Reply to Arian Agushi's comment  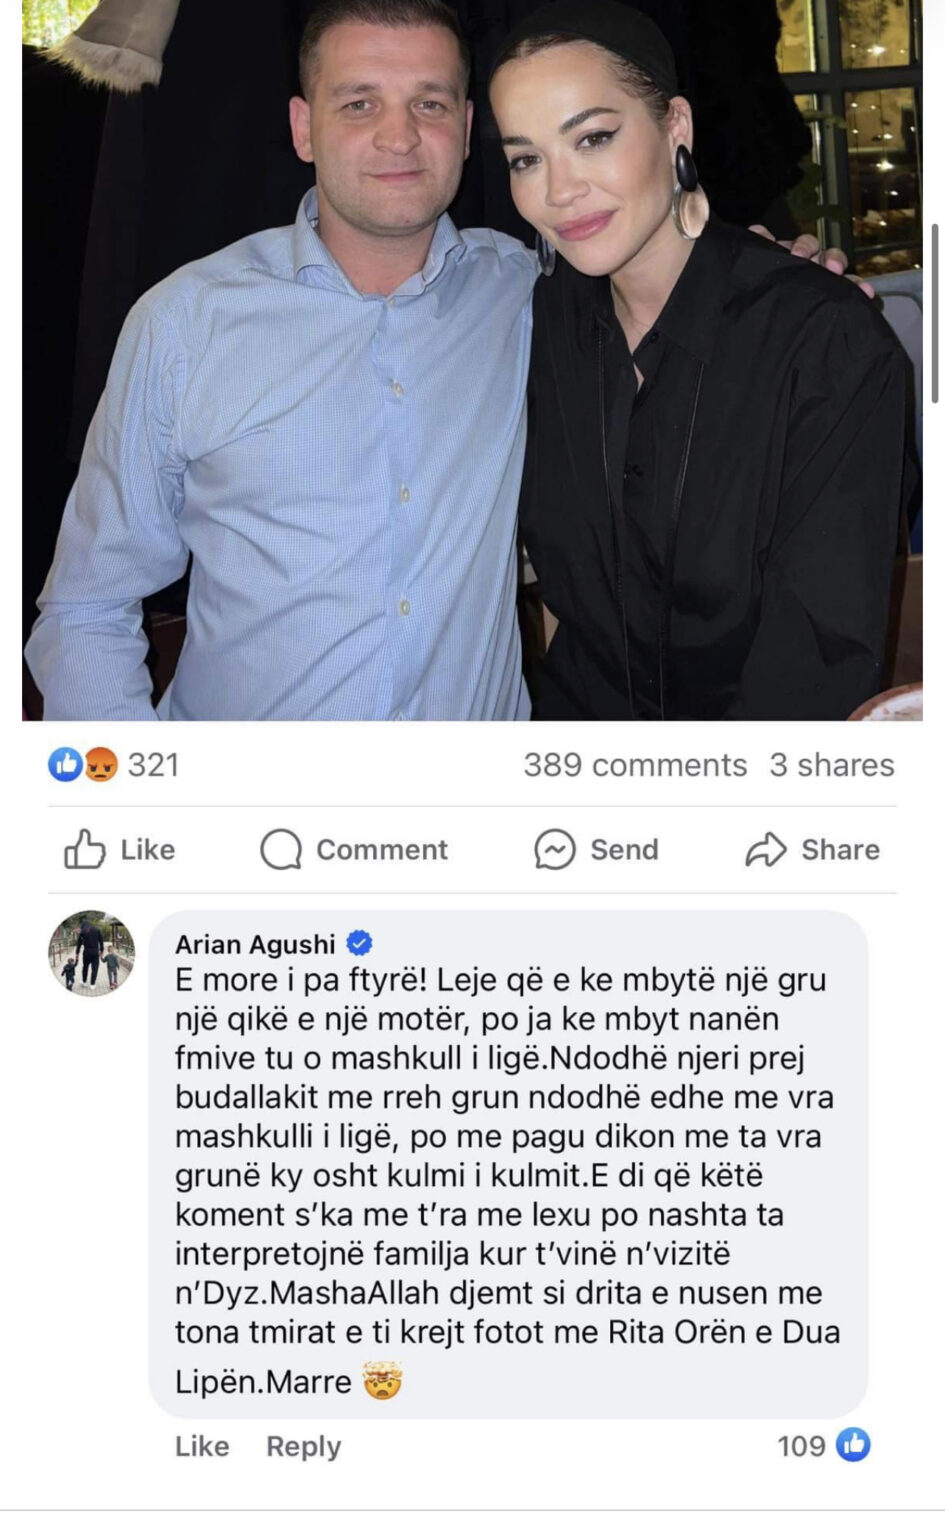pos(303,1447)
